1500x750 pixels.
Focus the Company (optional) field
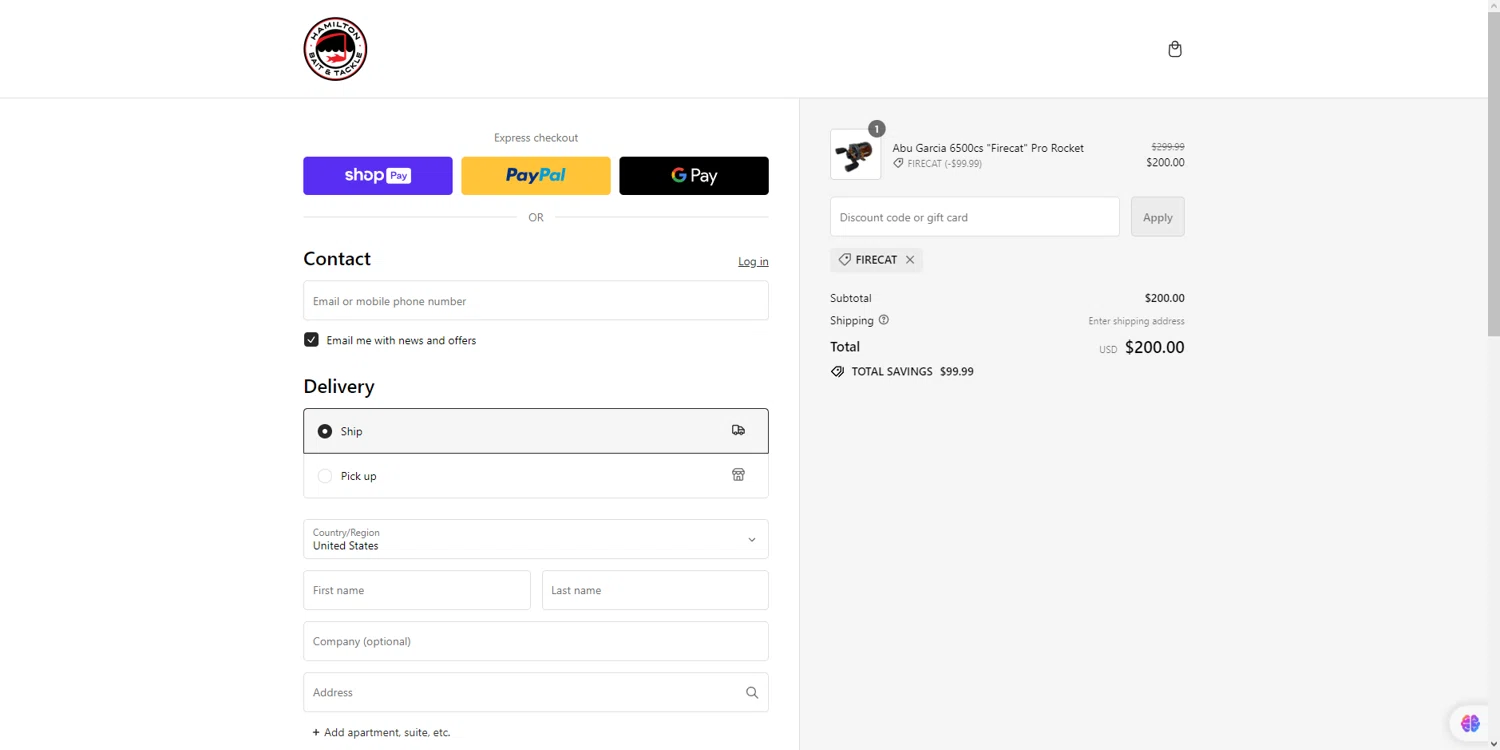click(x=536, y=641)
